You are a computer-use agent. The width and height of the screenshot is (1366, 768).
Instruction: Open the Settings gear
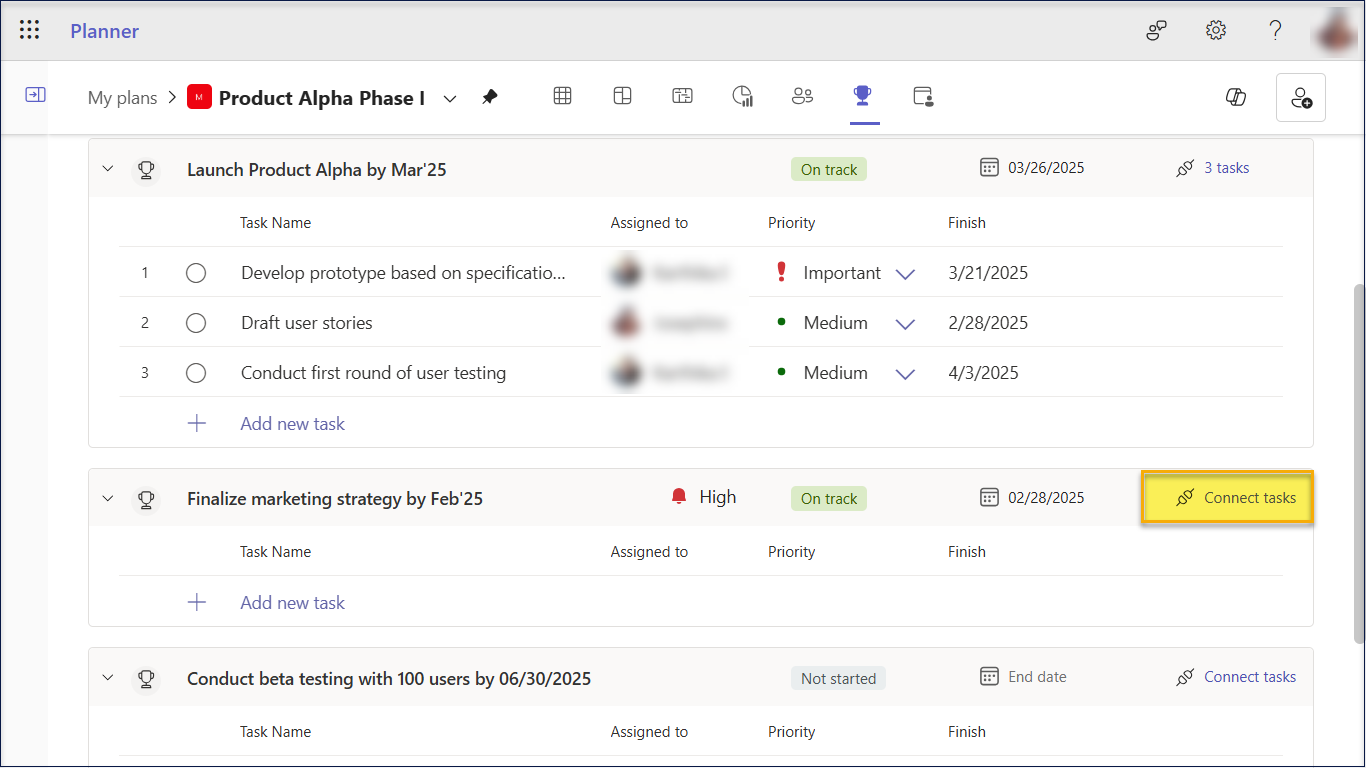(1216, 30)
